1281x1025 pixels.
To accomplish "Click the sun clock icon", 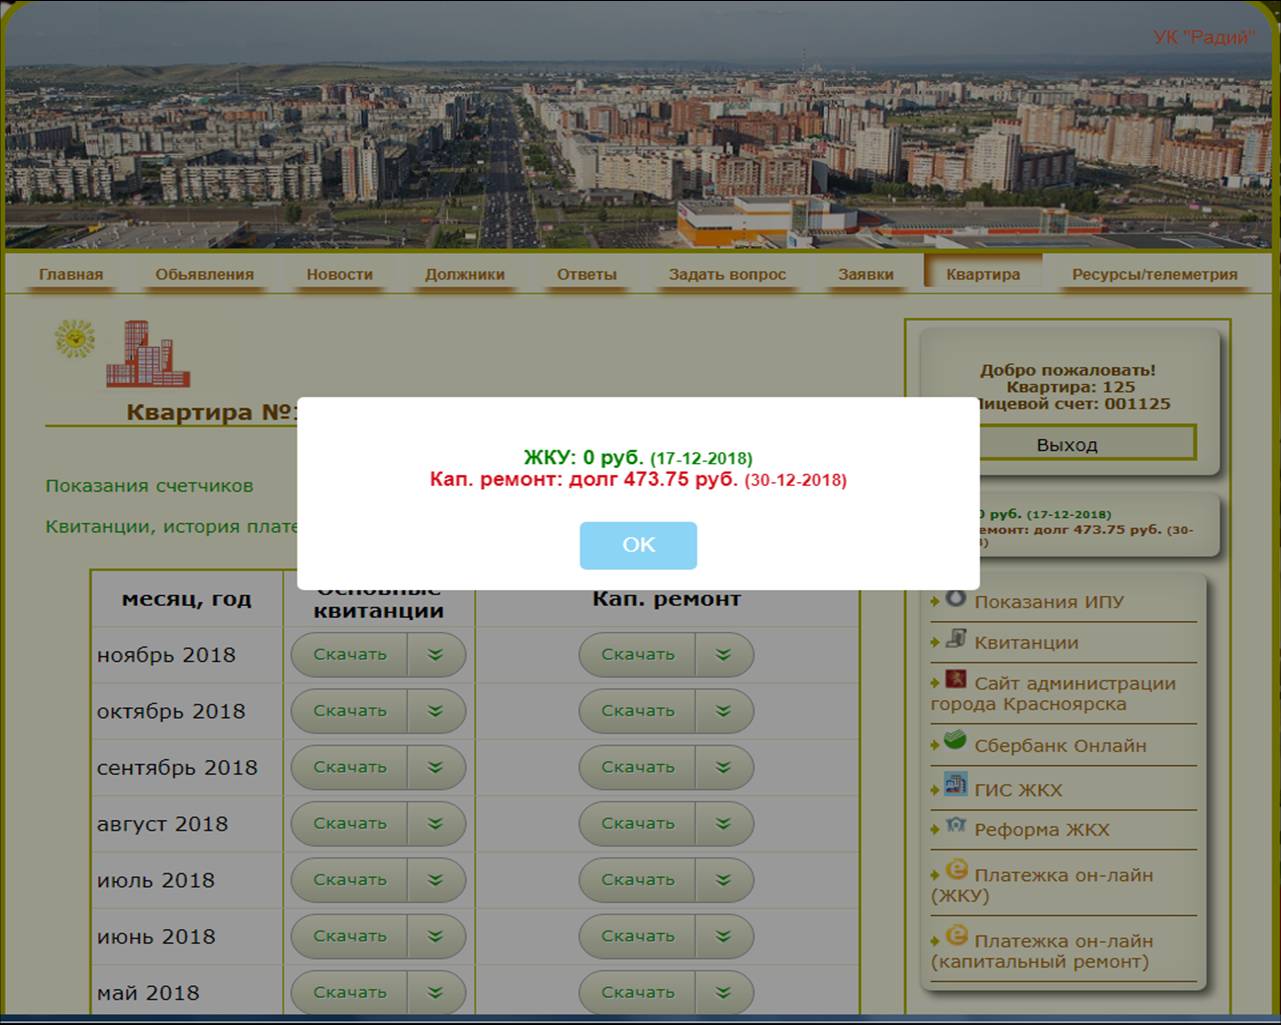I will pyautogui.click(x=74, y=340).
